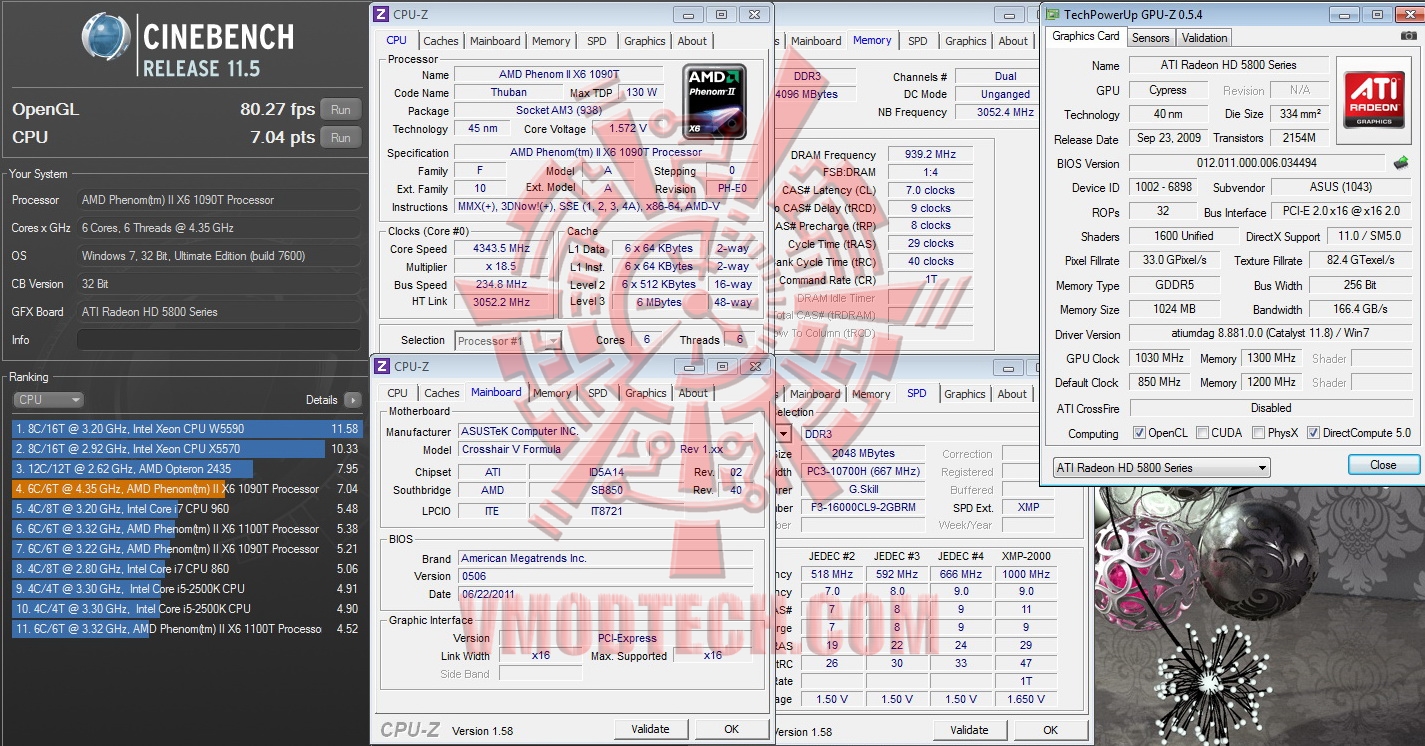The width and height of the screenshot is (1425, 746).
Task: Click the ATI Radeon Graphics logo
Action: pos(1376,99)
